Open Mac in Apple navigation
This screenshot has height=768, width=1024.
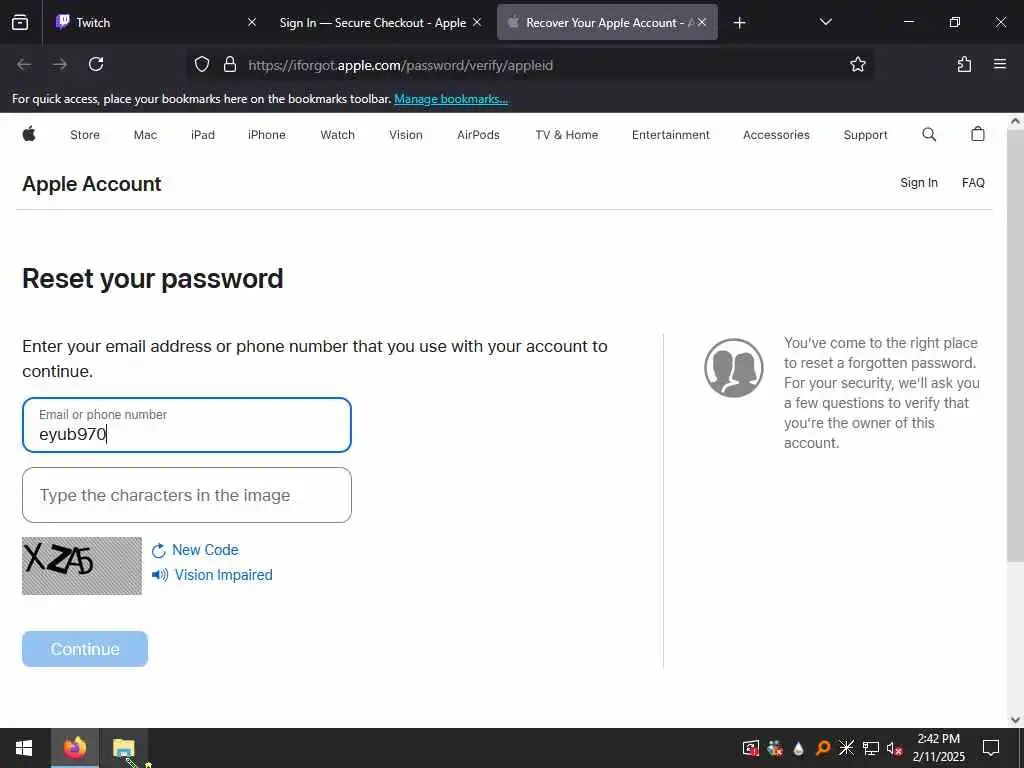pos(145,135)
